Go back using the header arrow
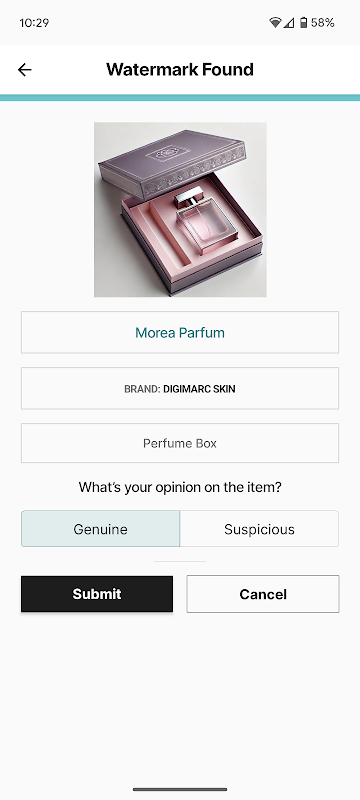This screenshot has width=360, height=800. click(x=24, y=70)
